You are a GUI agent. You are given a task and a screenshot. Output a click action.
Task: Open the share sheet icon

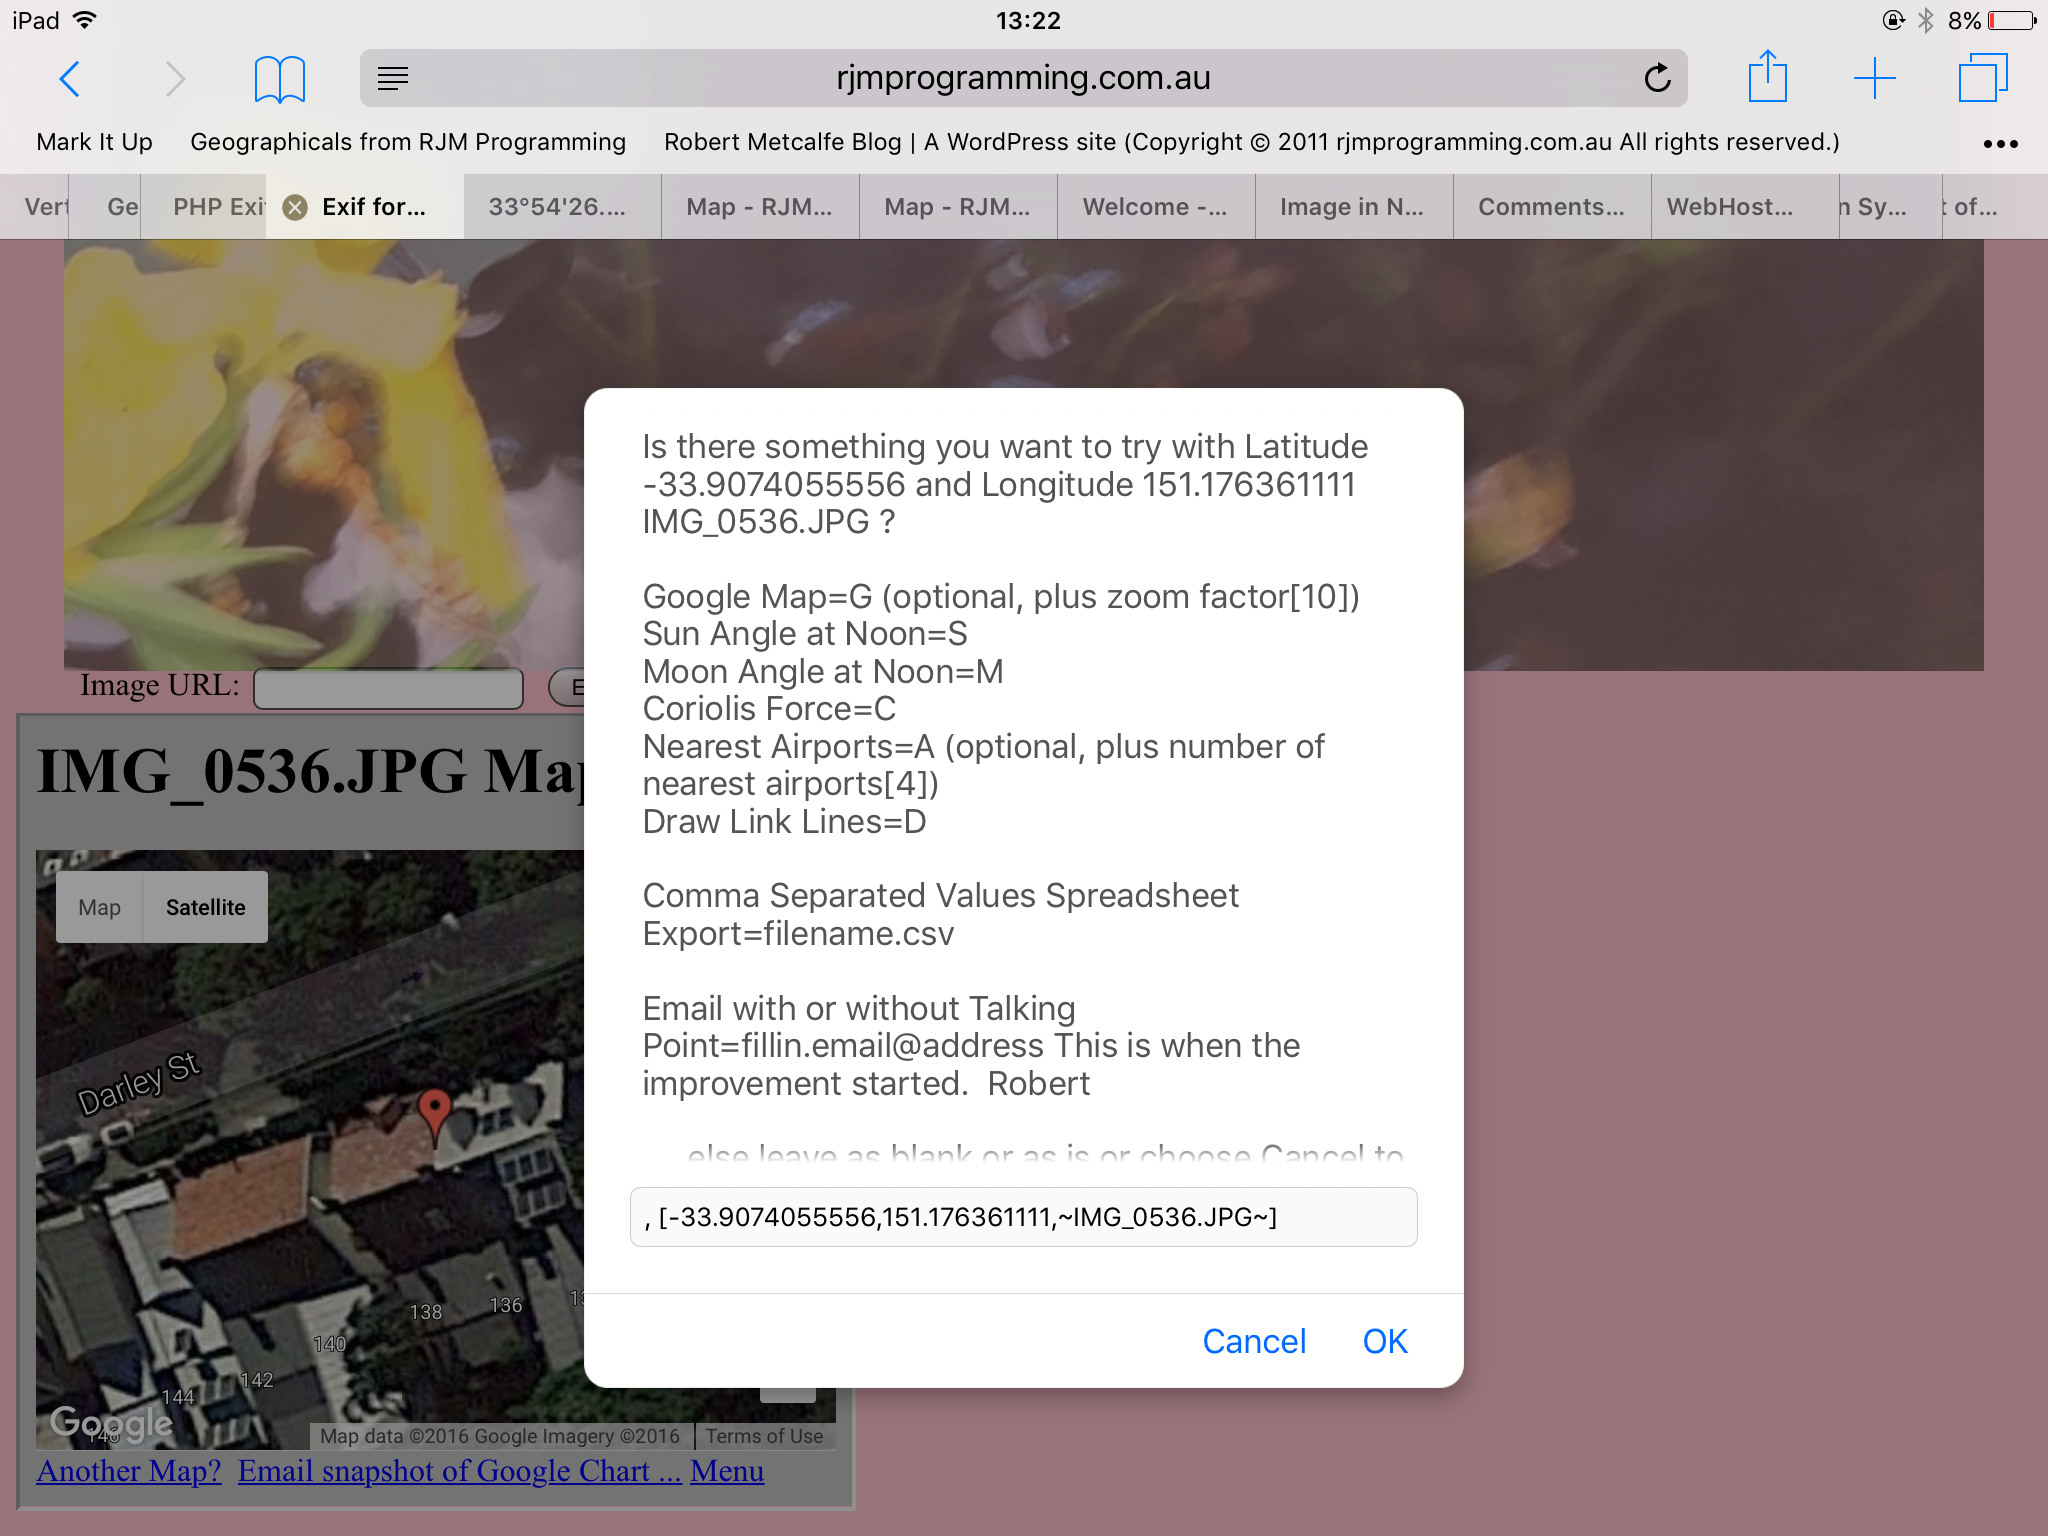click(1767, 76)
